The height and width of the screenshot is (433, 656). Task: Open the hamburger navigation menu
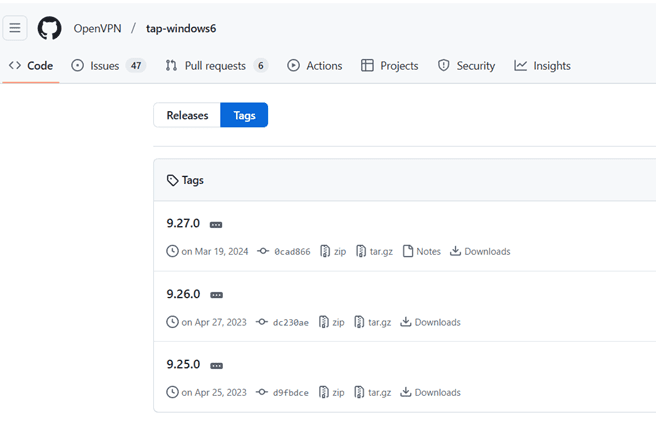15,28
